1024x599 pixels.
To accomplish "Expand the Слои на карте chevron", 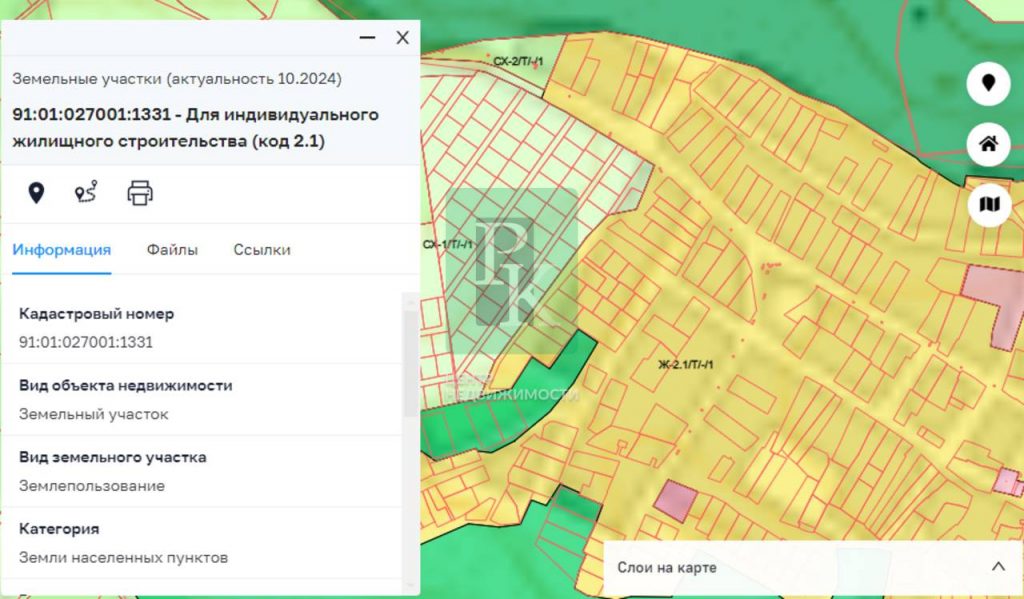I will (997, 567).
